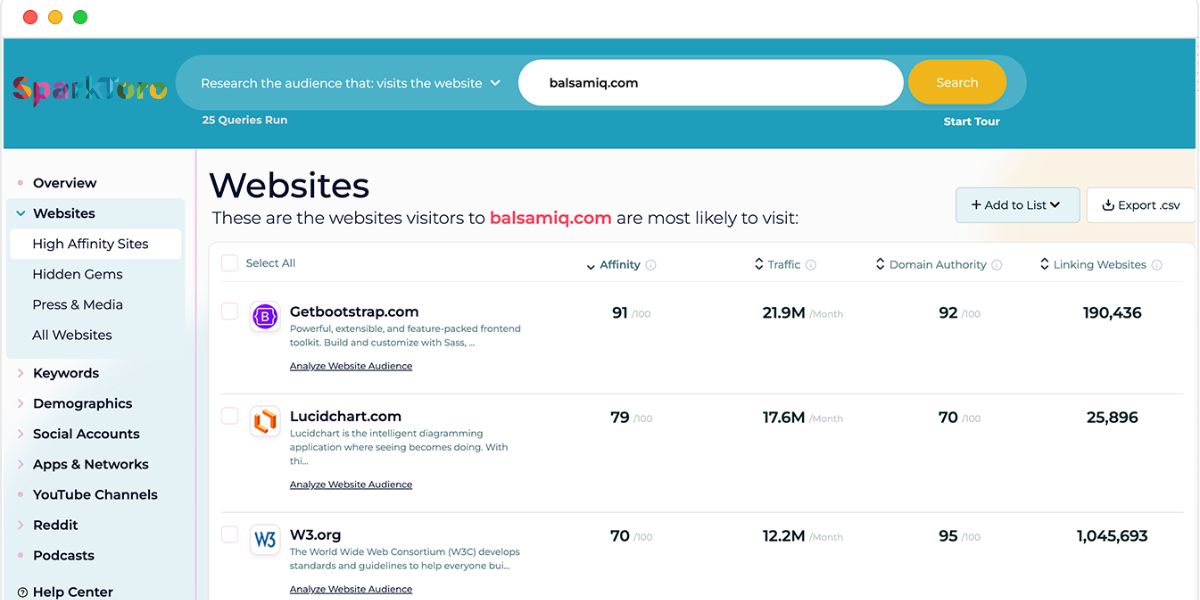This screenshot has height=600, width=1200.
Task: Collapse the Websites sidebar section
Action: click(21, 213)
